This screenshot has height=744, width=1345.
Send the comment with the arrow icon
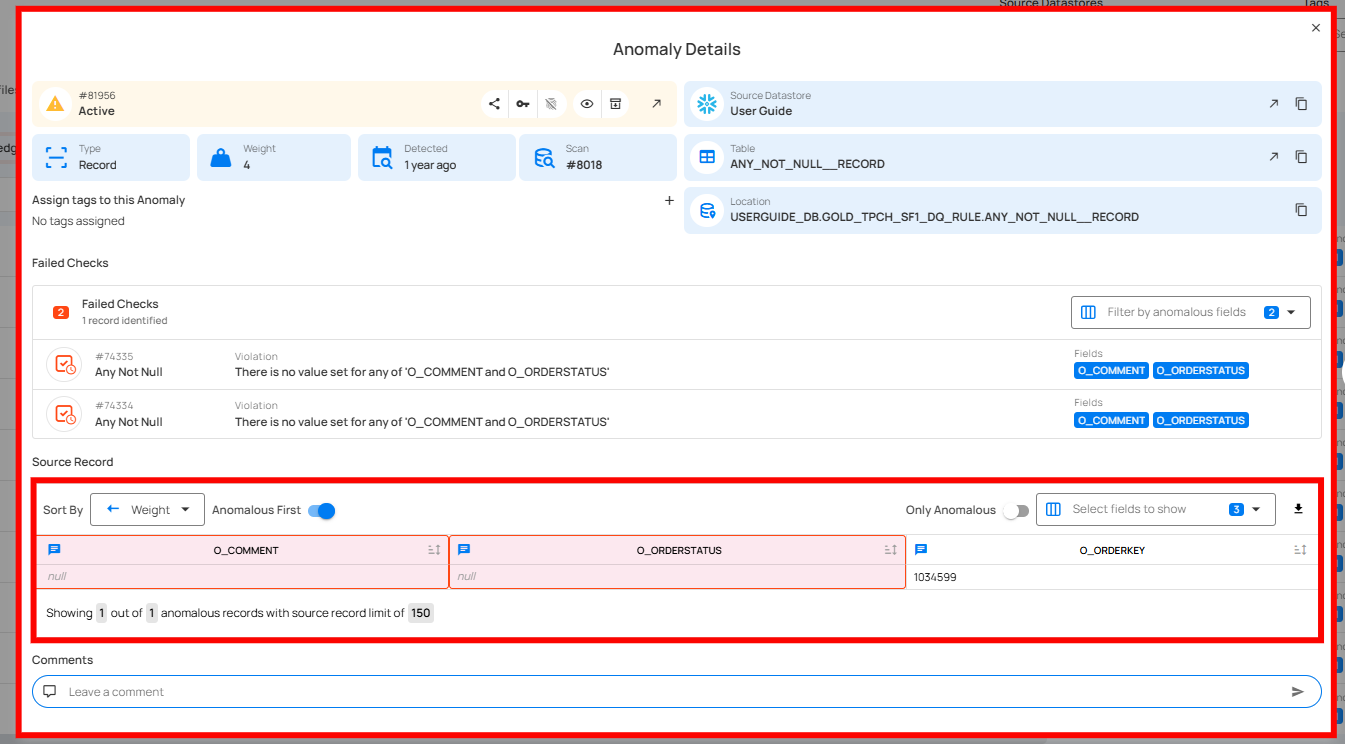click(1298, 692)
